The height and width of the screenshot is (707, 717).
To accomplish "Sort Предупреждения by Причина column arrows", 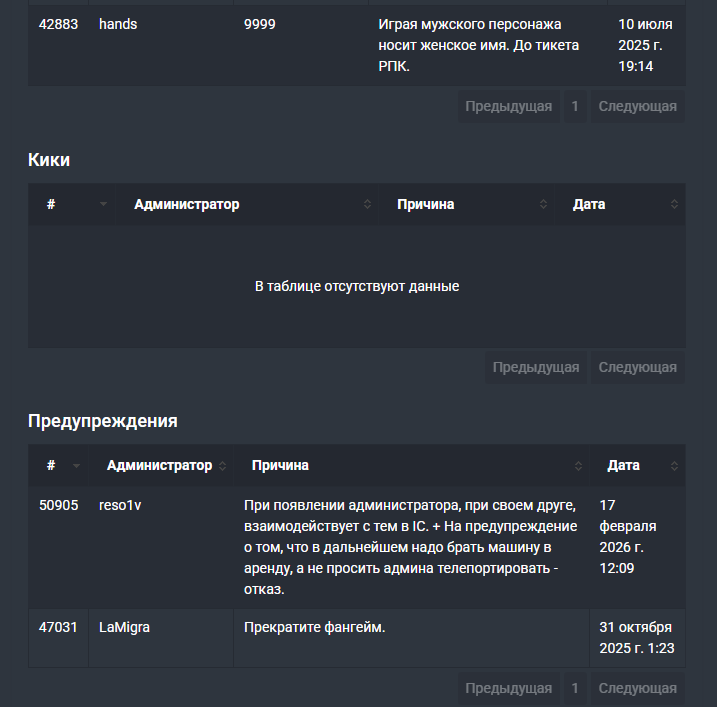I will (x=578, y=466).
